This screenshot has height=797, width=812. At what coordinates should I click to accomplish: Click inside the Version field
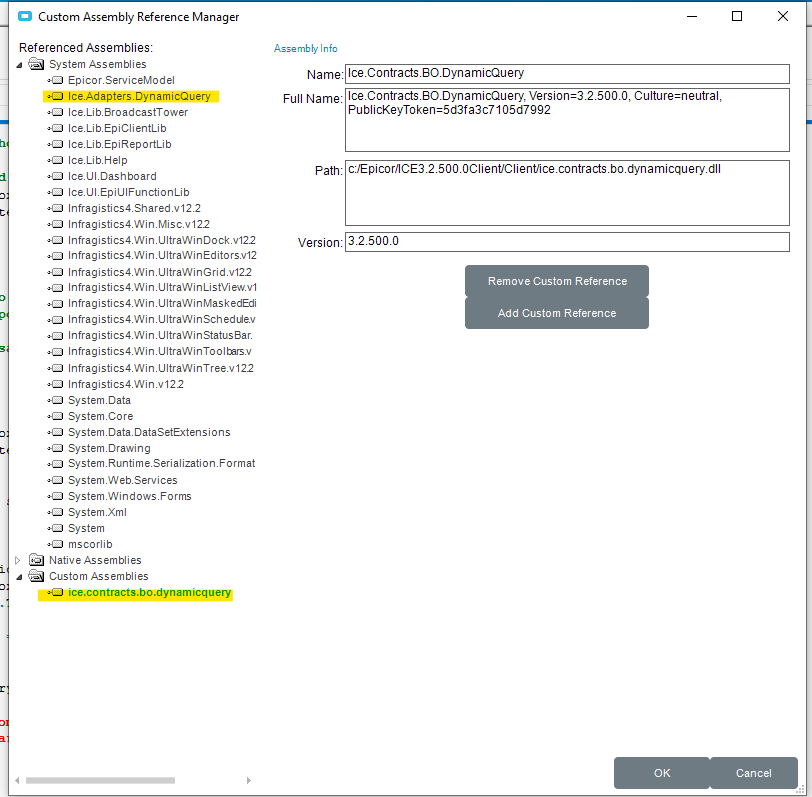click(567, 242)
